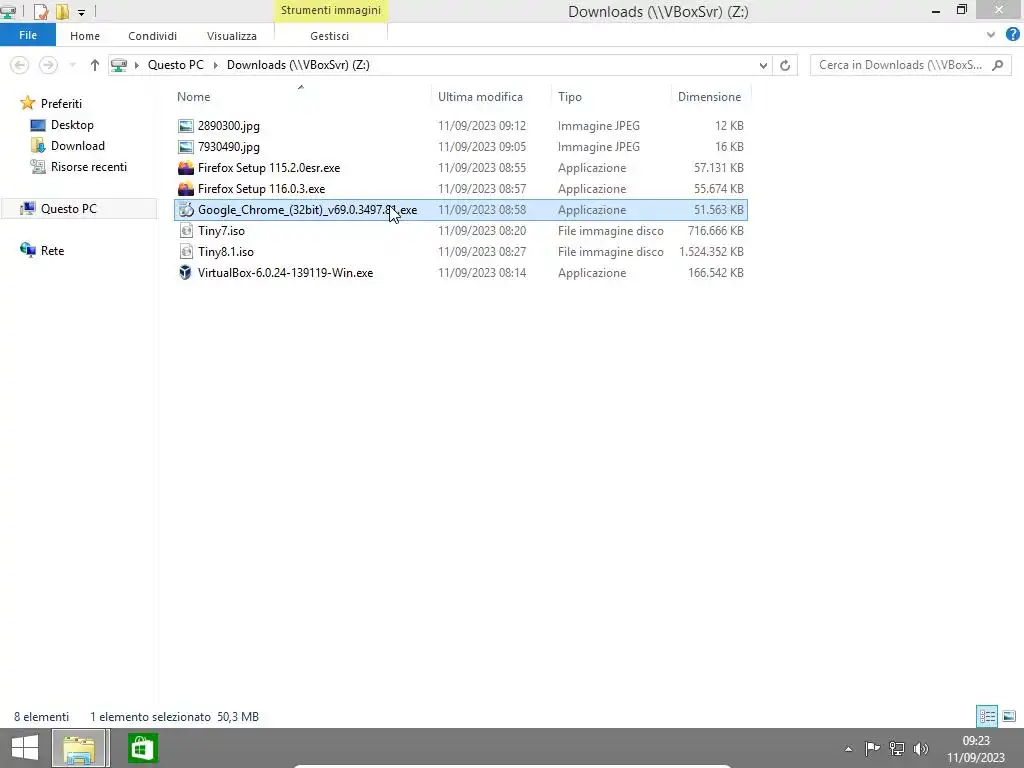Click the Forward navigation arrow
The width and height of the screenshot is (1024, 768).
48,65
